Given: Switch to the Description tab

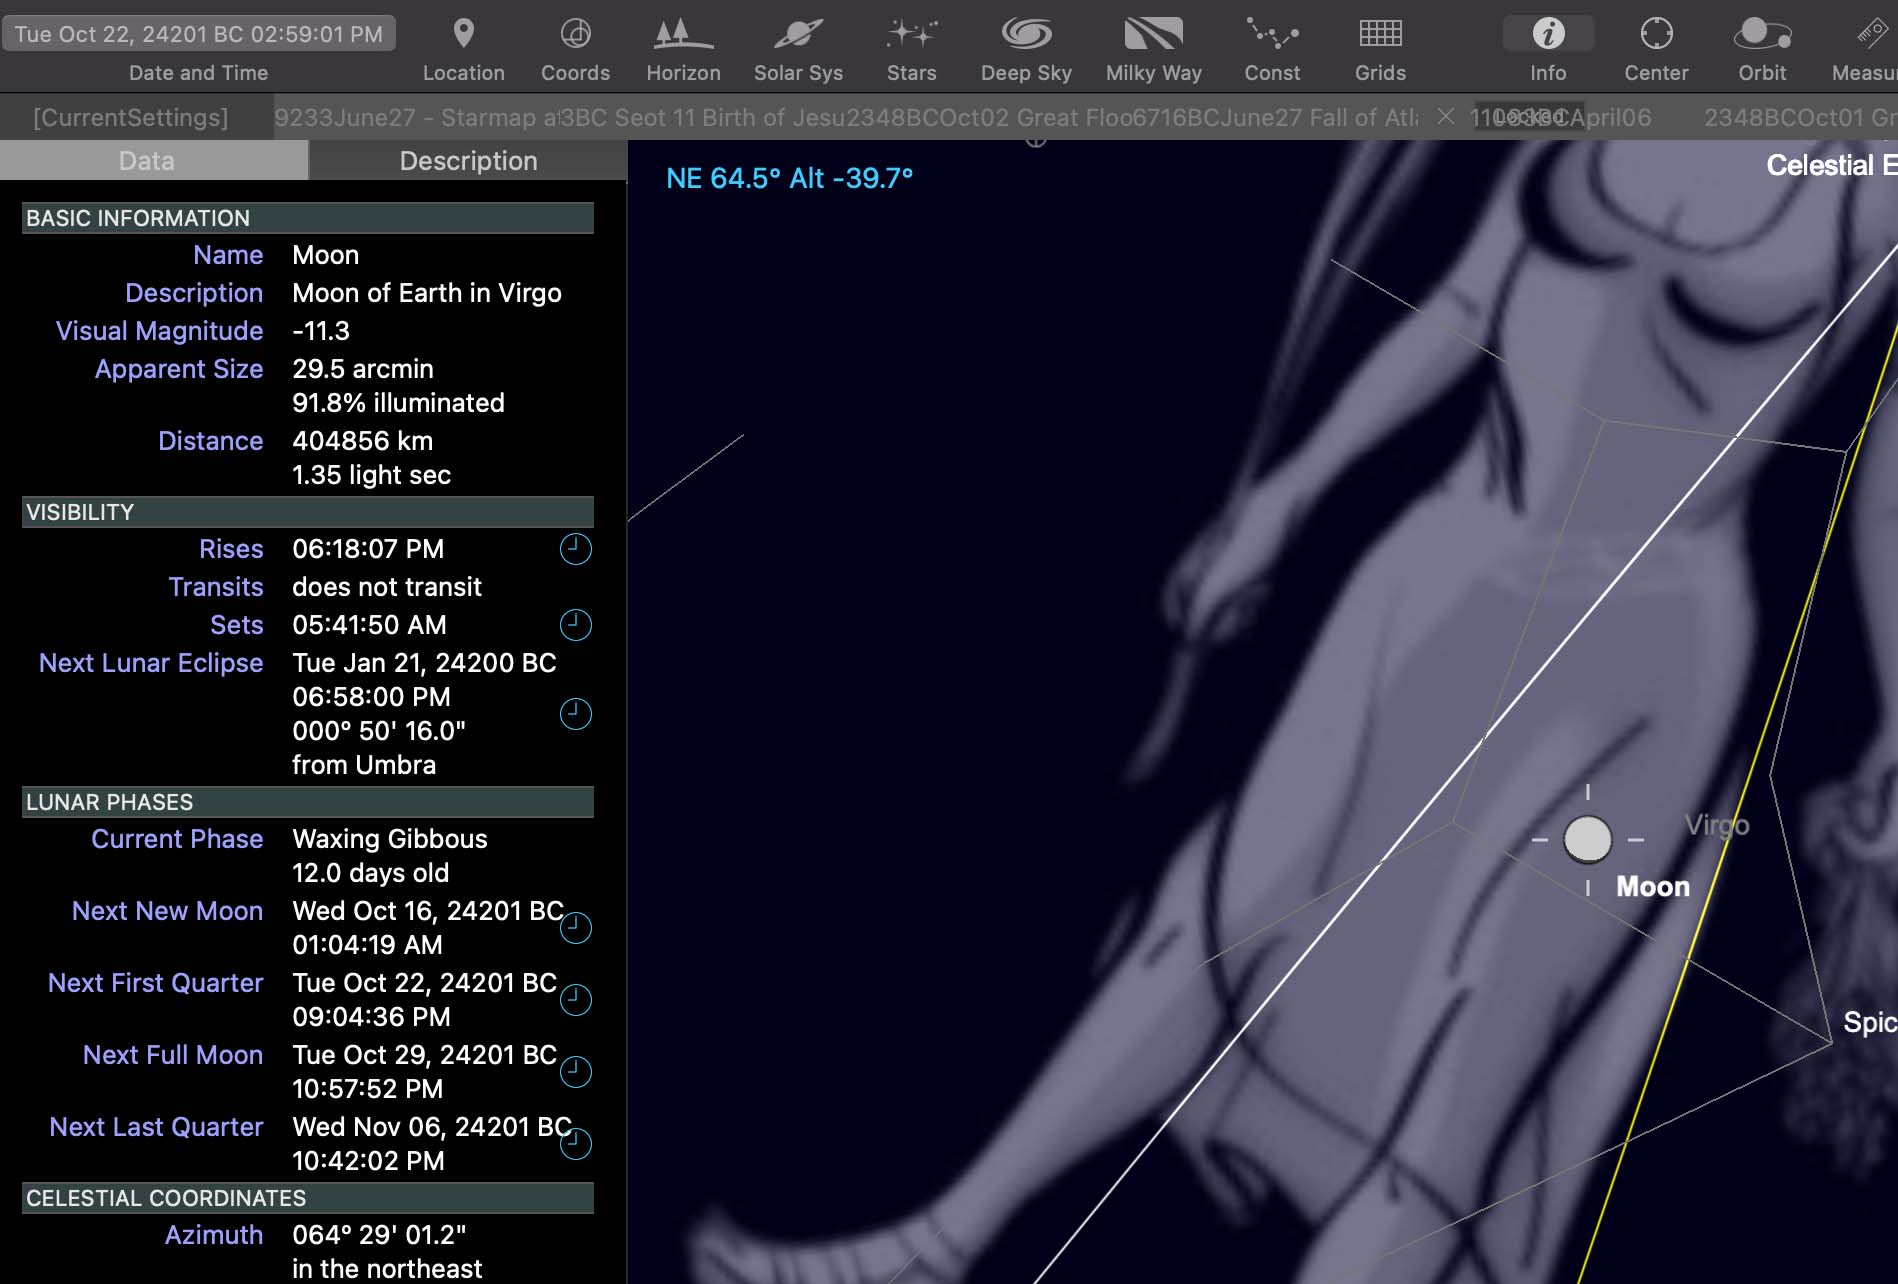Looking at the screenshot, I should pos(468,161).
